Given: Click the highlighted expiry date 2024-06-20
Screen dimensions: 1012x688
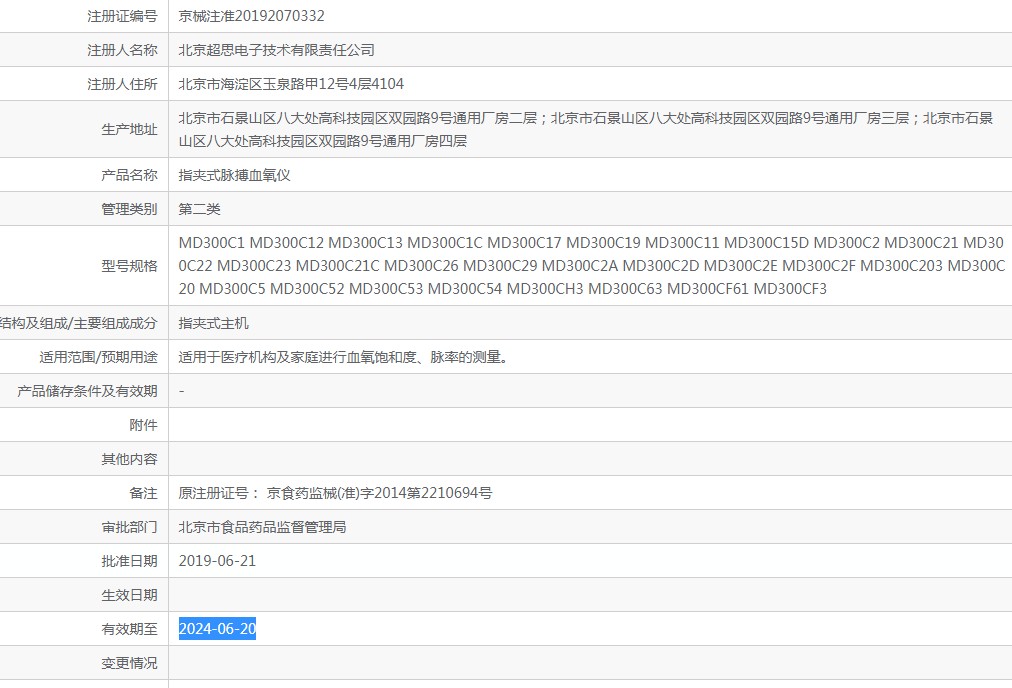Looking at the screenshot, I should [x=218, y=629].
